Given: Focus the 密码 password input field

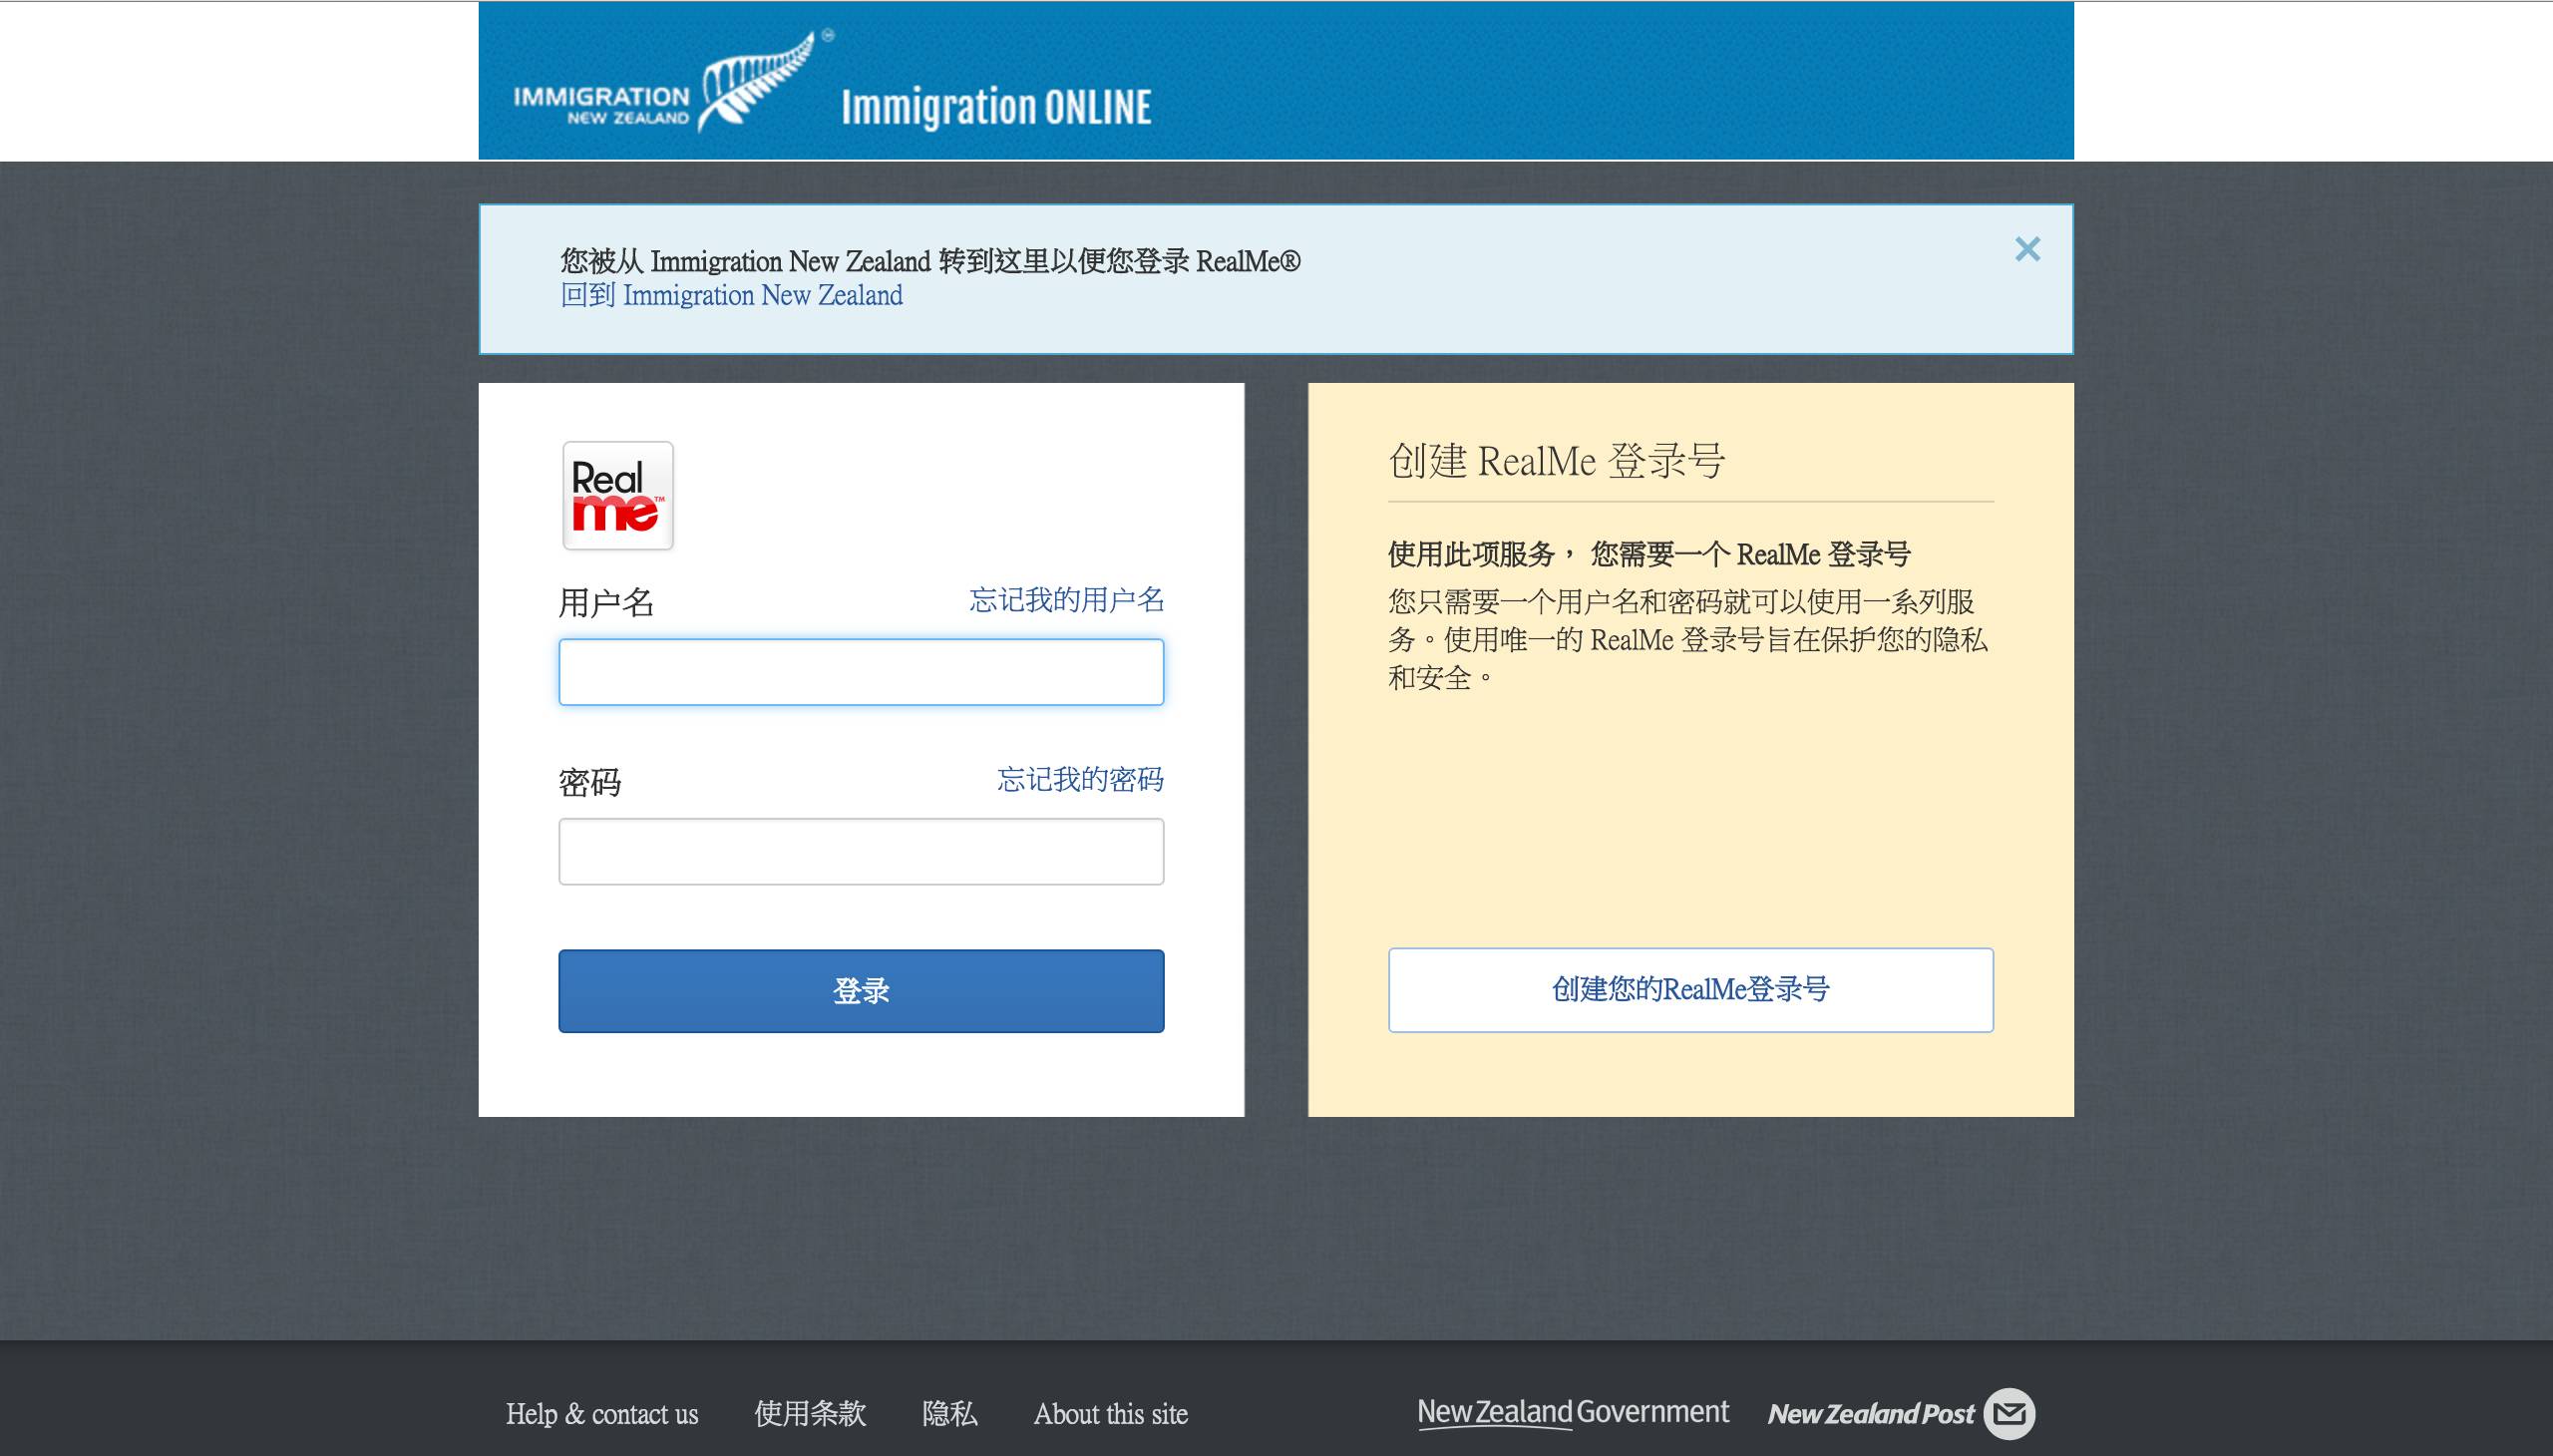Looking at the screenshot, I should pos(861,852).
